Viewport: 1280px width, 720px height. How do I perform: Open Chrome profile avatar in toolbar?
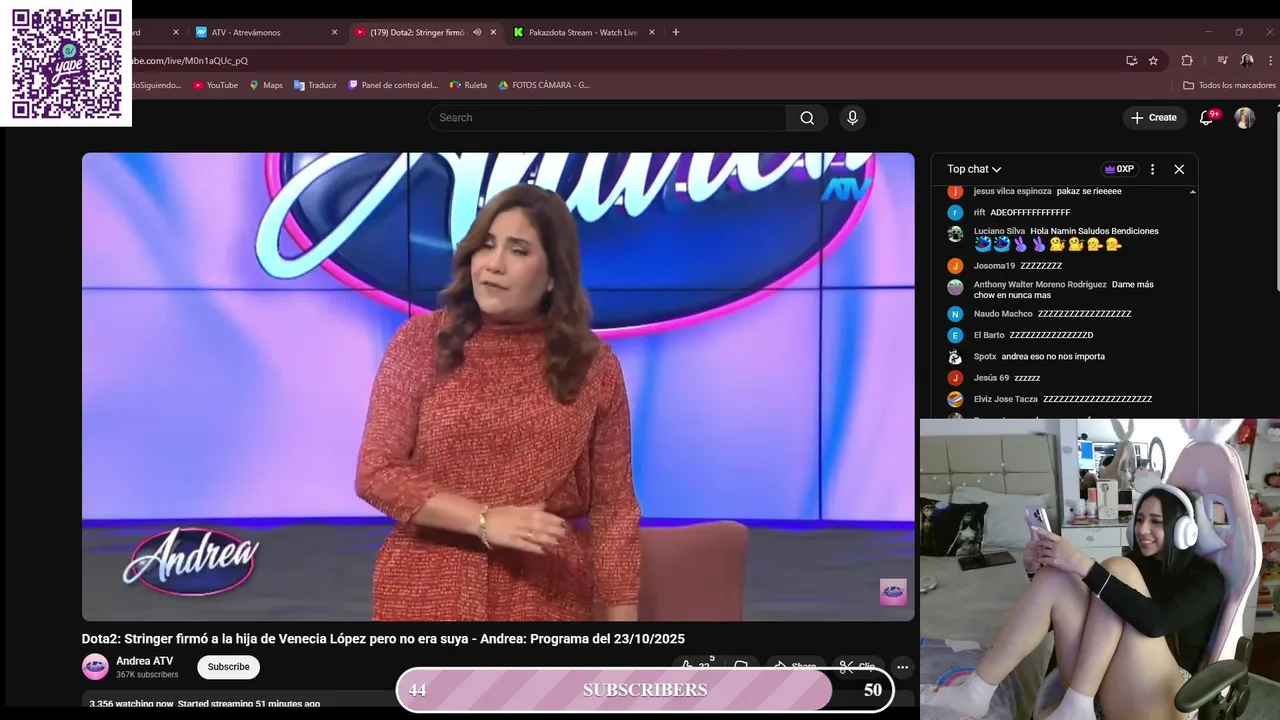[x=1247, y=60]
